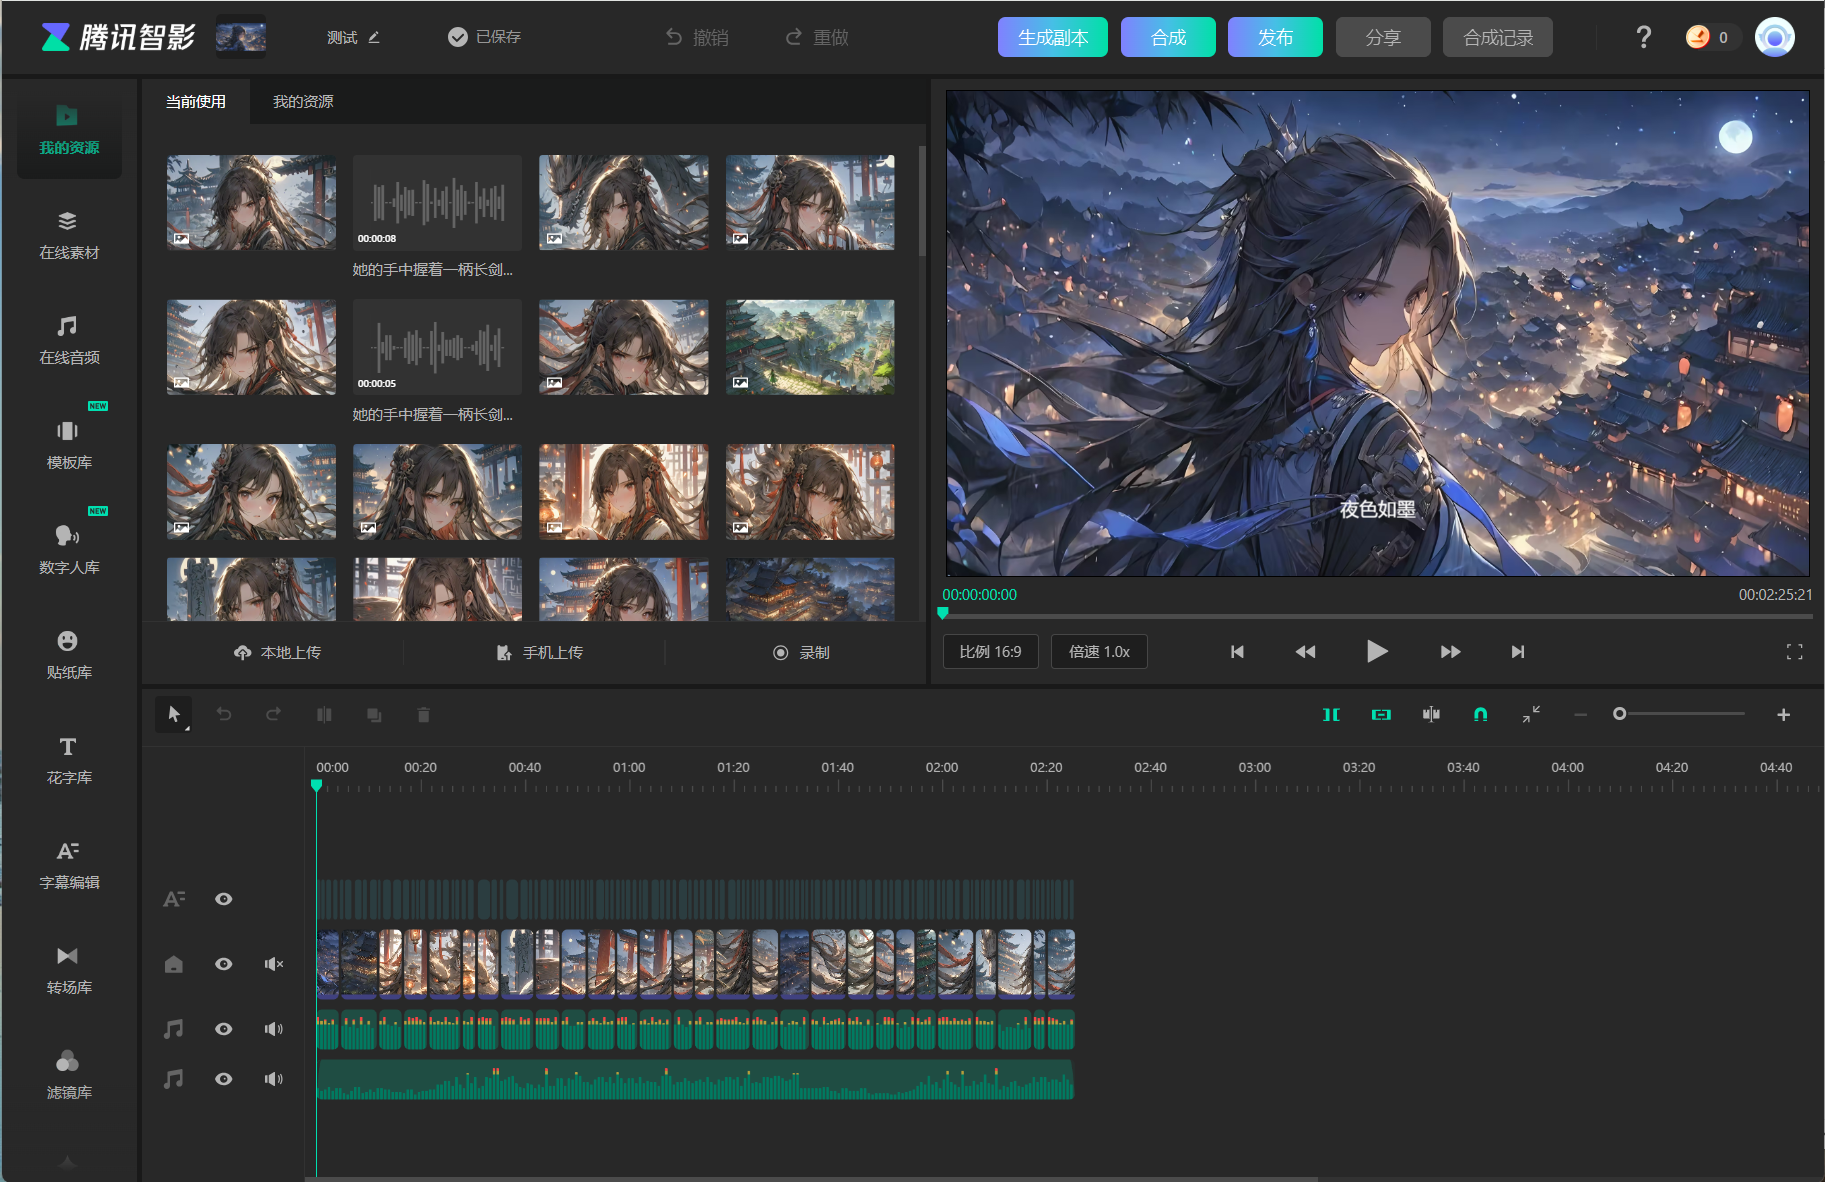Open the 转场库 transitions library
Viewport: 1825px width, 1182px height.
click(x=68, y=969)
